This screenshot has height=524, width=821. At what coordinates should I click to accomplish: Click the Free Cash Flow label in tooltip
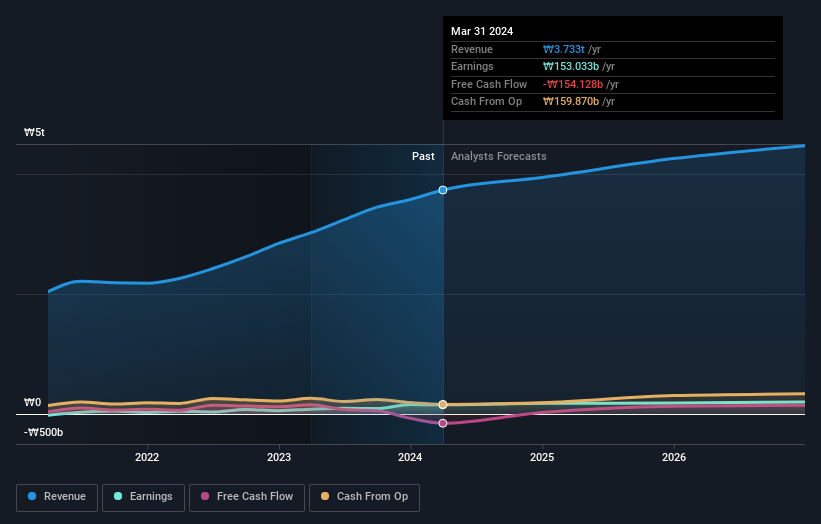click(489, 84)
